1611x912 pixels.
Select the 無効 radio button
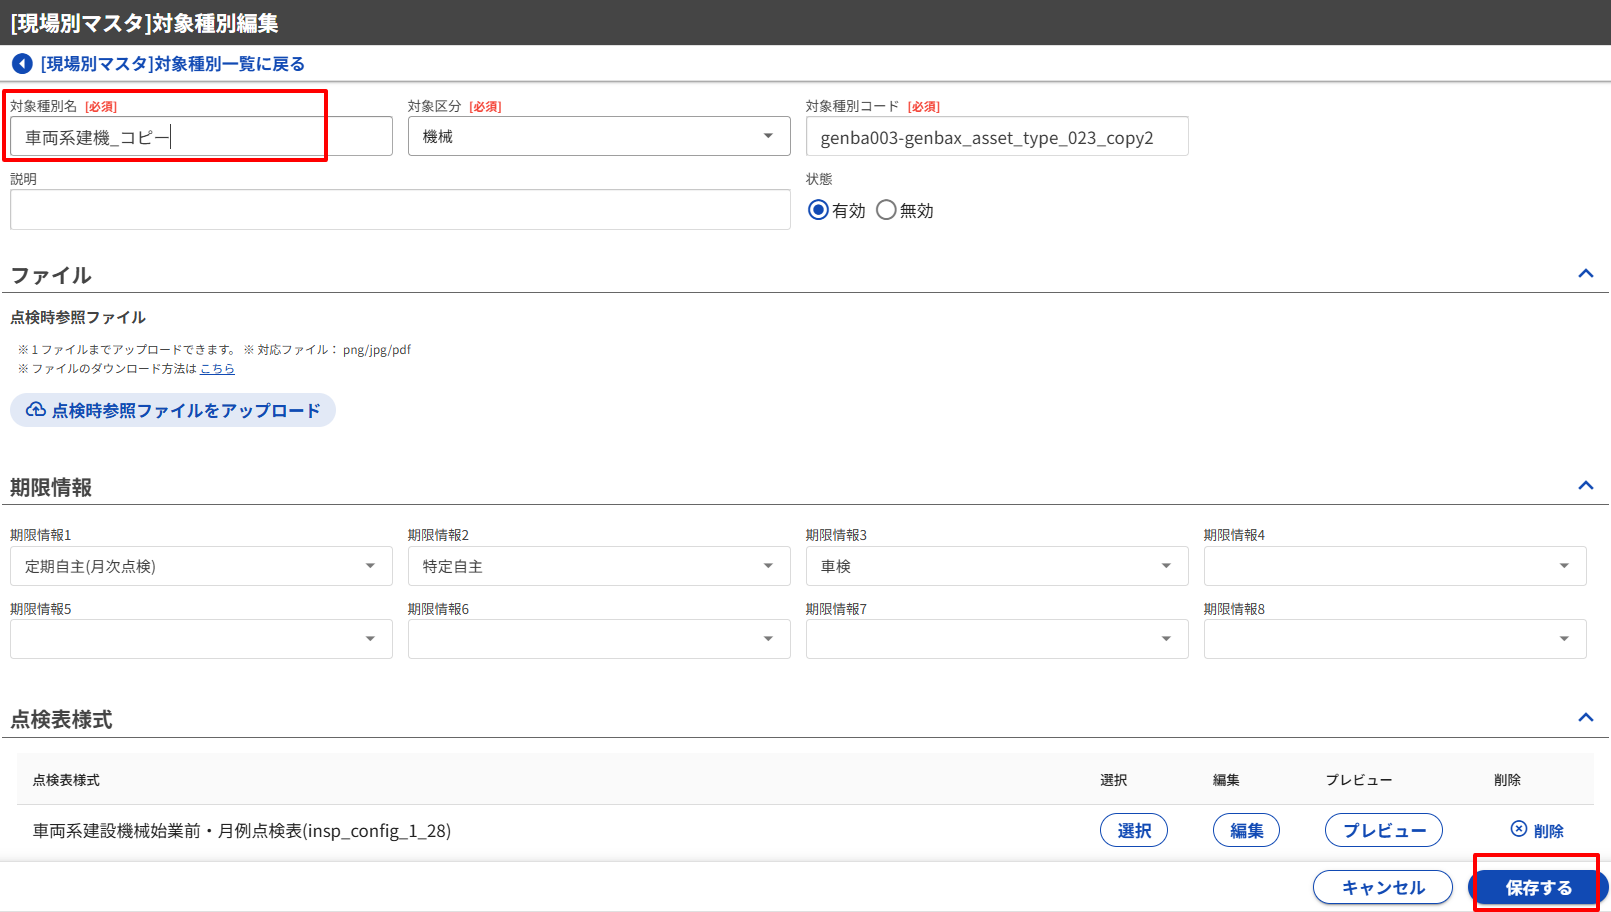886,210
